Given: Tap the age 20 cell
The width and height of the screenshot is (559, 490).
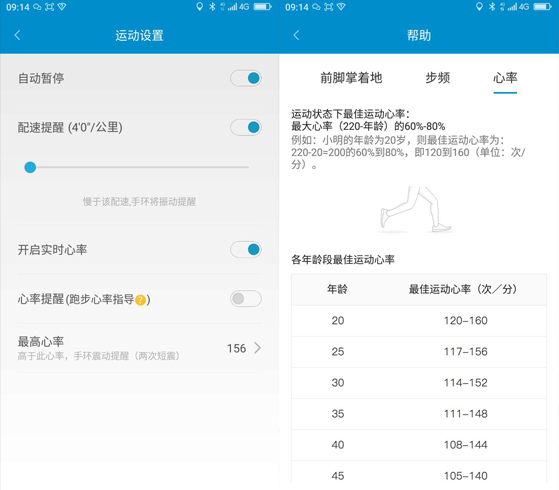Looking at the screenshot, I should coord(338,321).
